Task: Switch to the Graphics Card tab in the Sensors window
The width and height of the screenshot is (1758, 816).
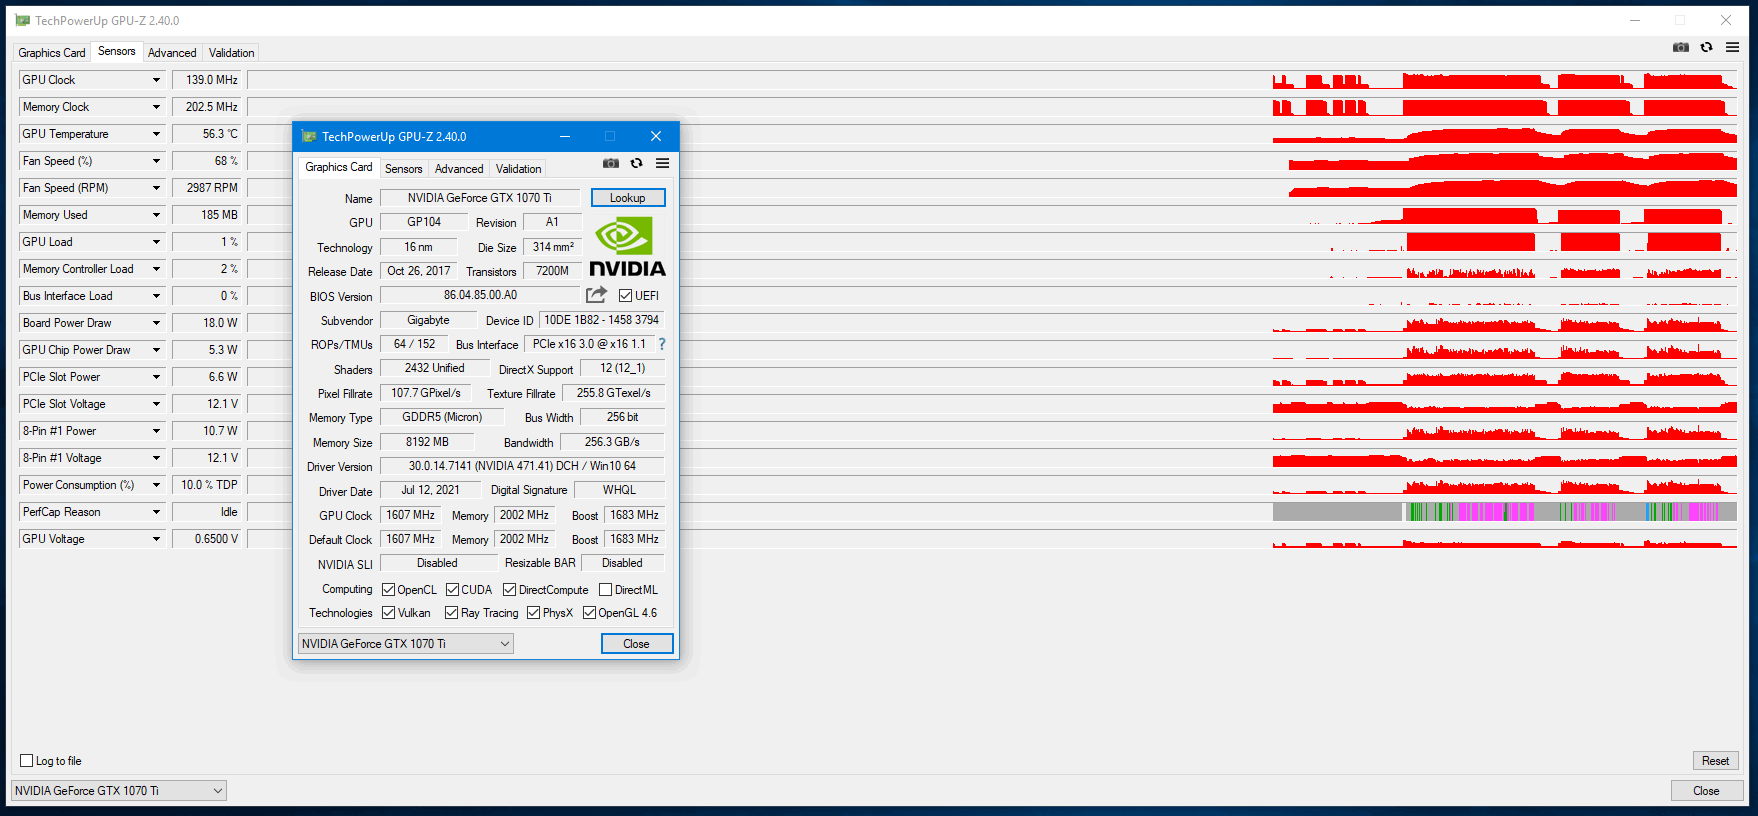Action: tap(52, 53)
